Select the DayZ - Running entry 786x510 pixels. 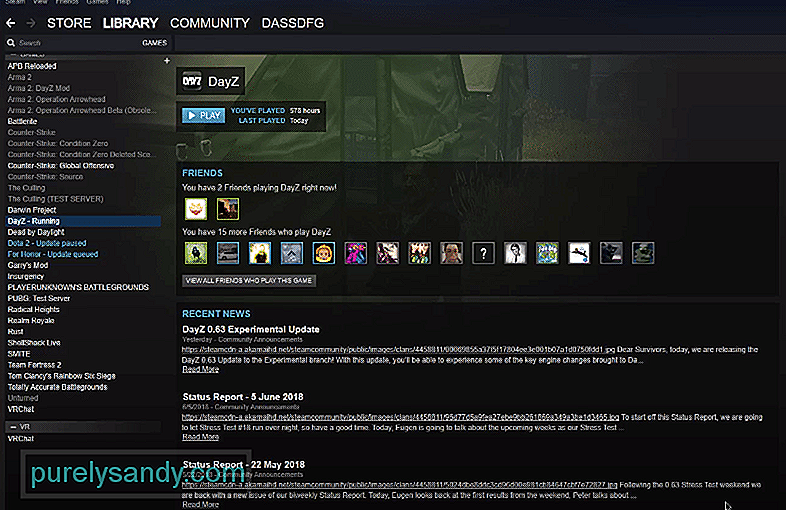(83, 221)
